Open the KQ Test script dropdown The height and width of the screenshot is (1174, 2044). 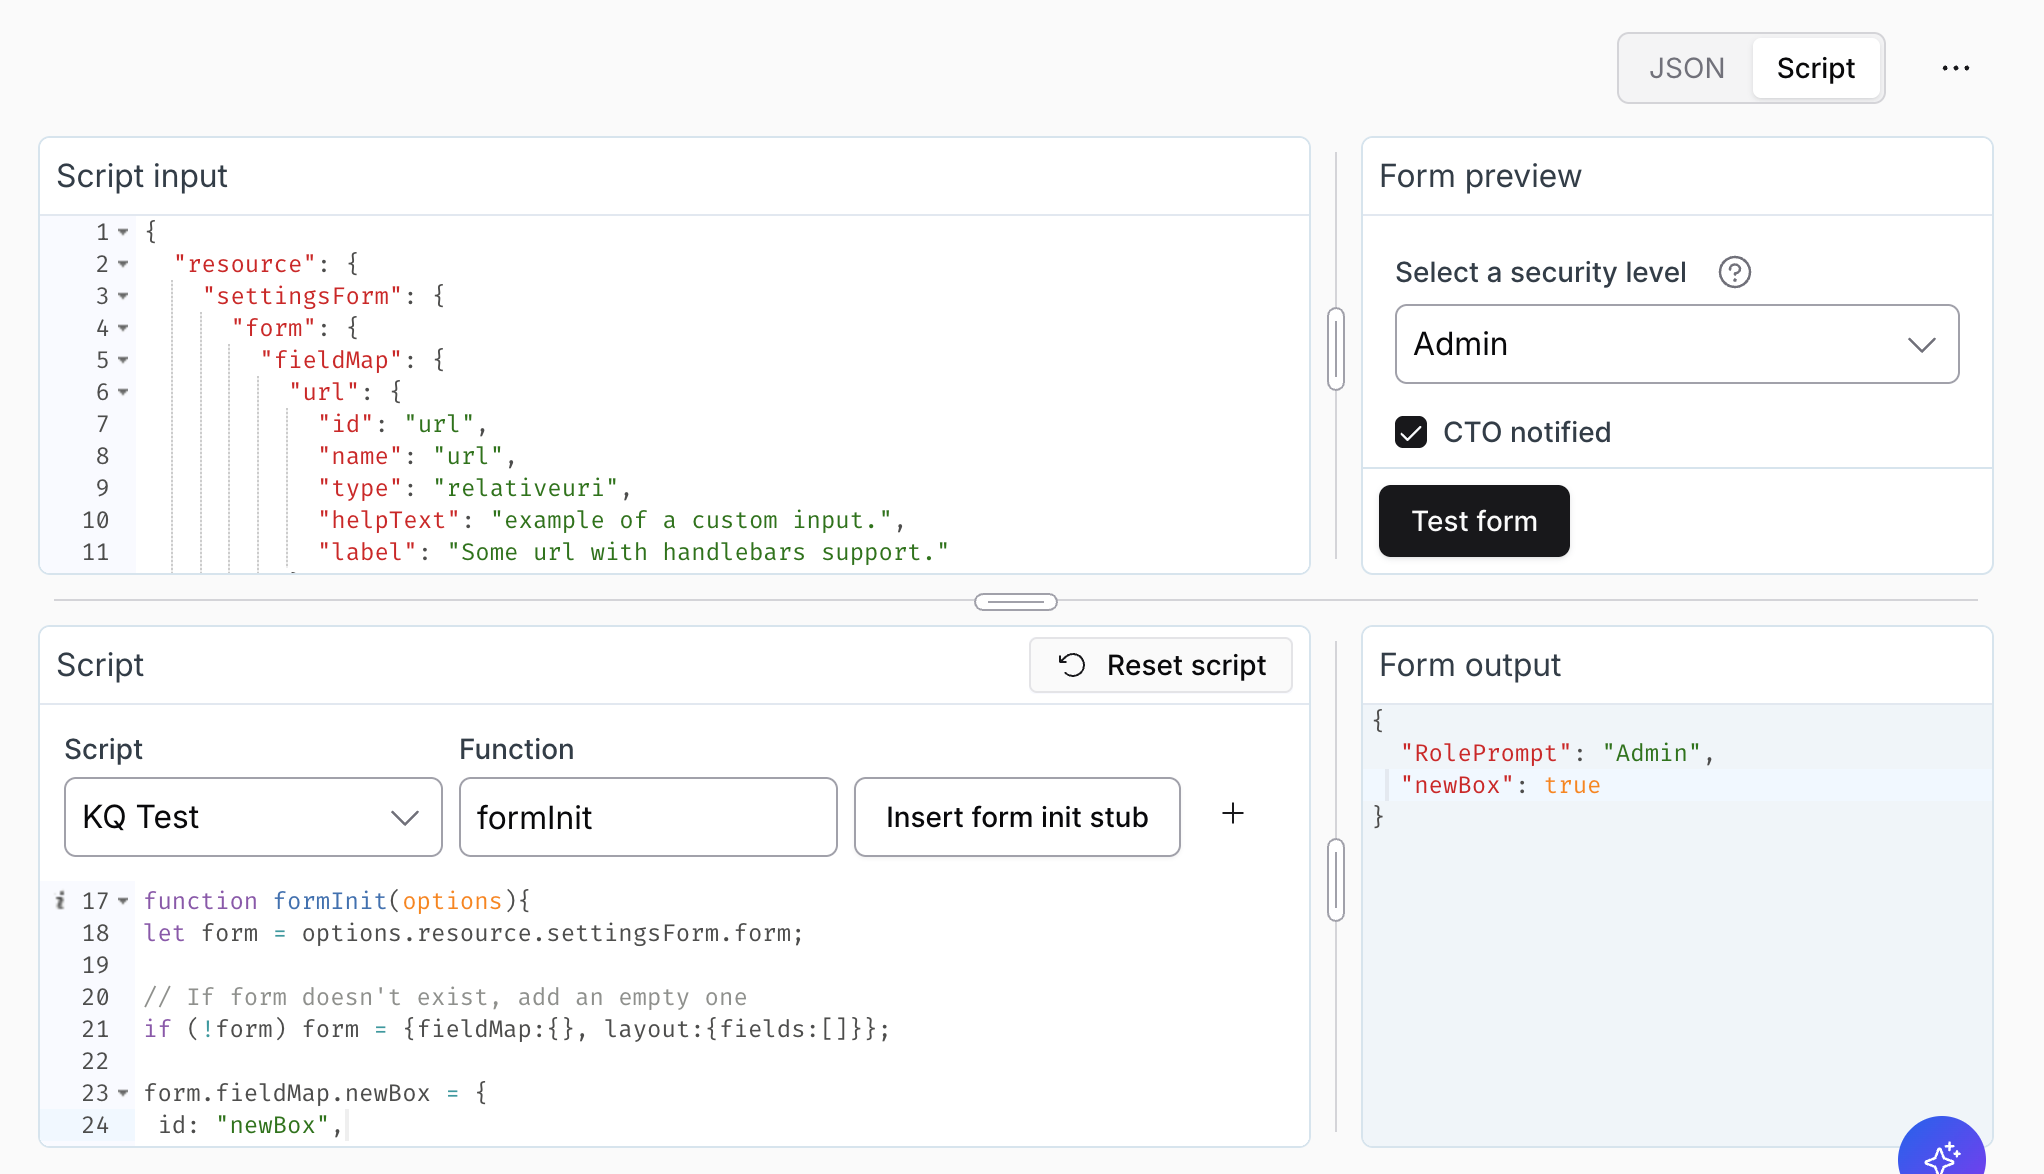click(253, 817)
